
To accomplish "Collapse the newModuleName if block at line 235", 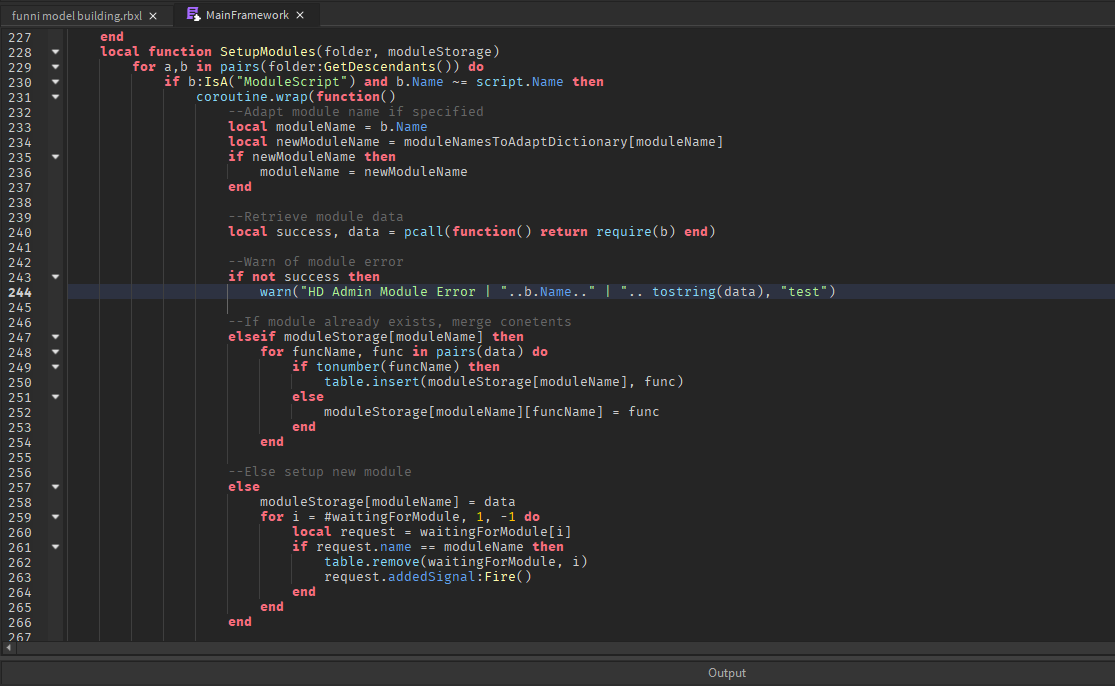I will click(x=55, y=156).
